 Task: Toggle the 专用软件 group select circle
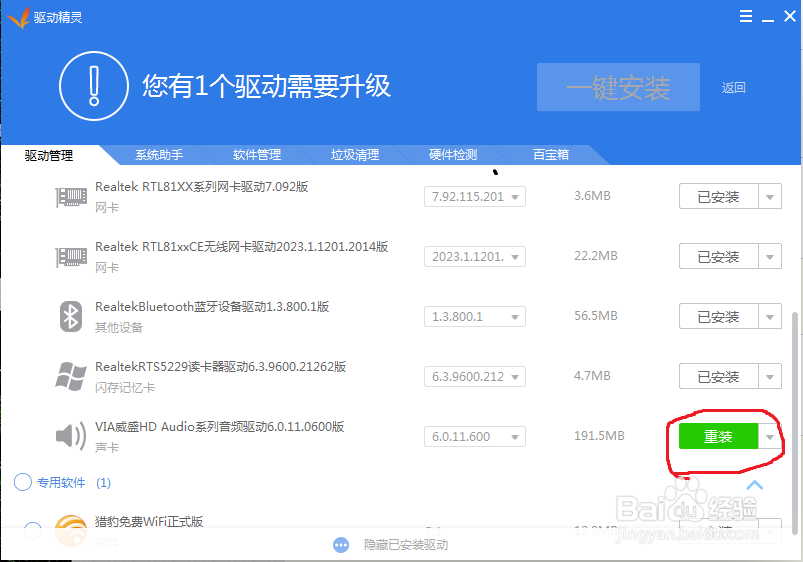coord(23,482)
